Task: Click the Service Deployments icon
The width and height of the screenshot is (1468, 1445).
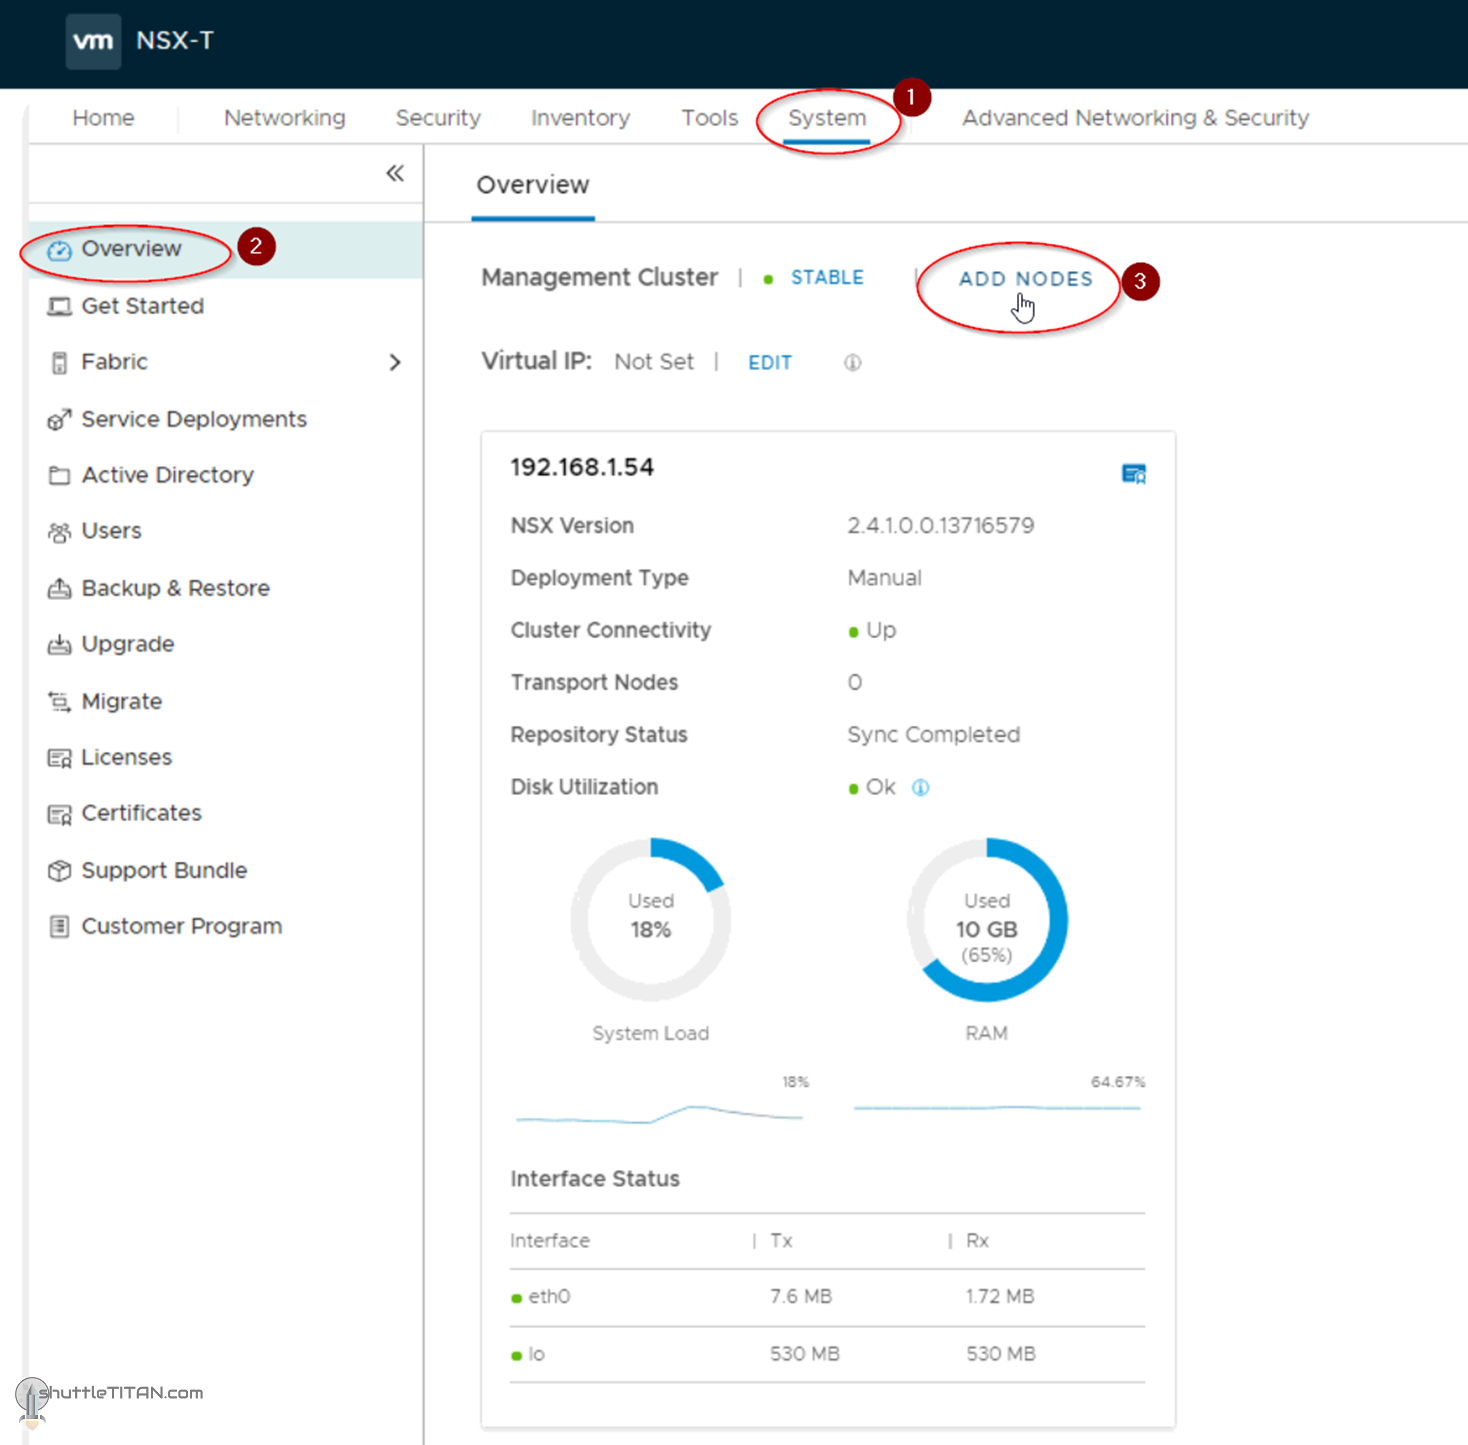Action: (60, 419)
